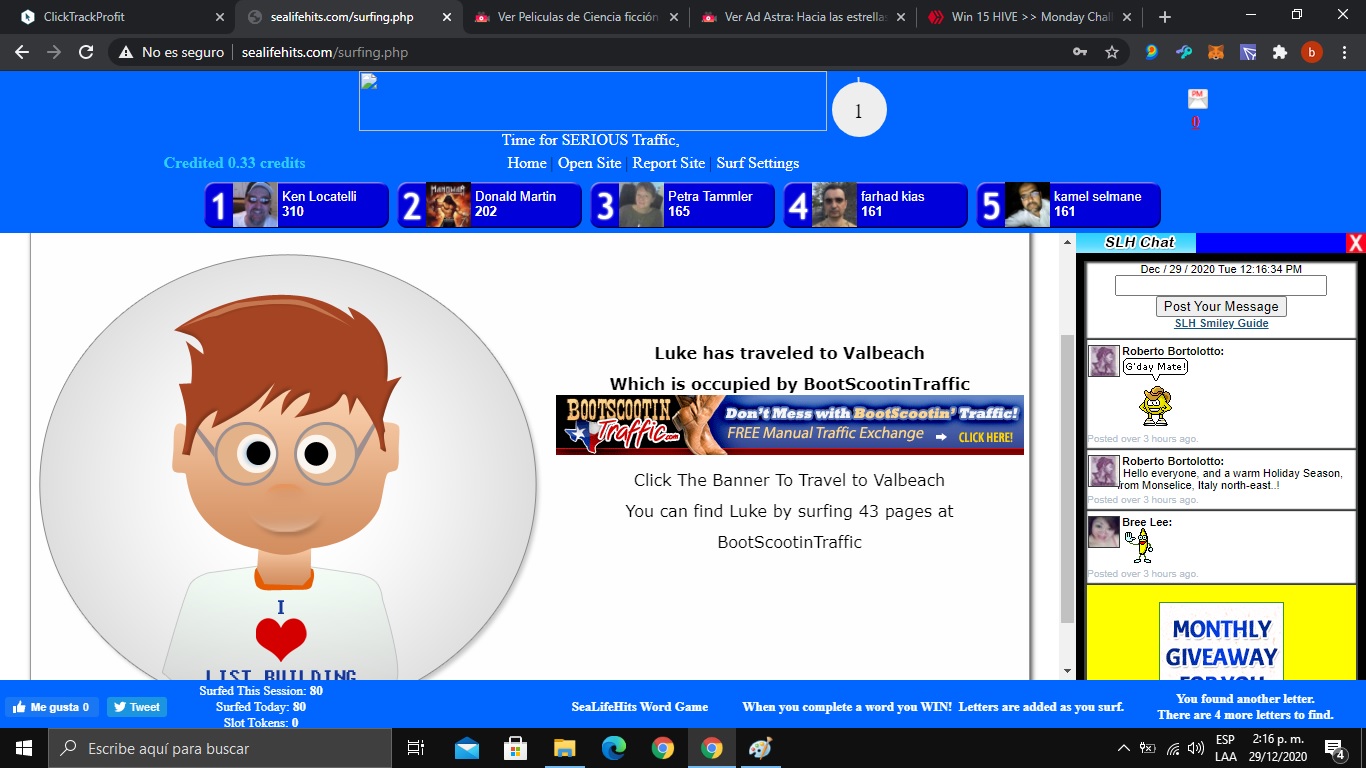Open the not secure site info icon
The image size is (1366, 768).
coord(126,52)
